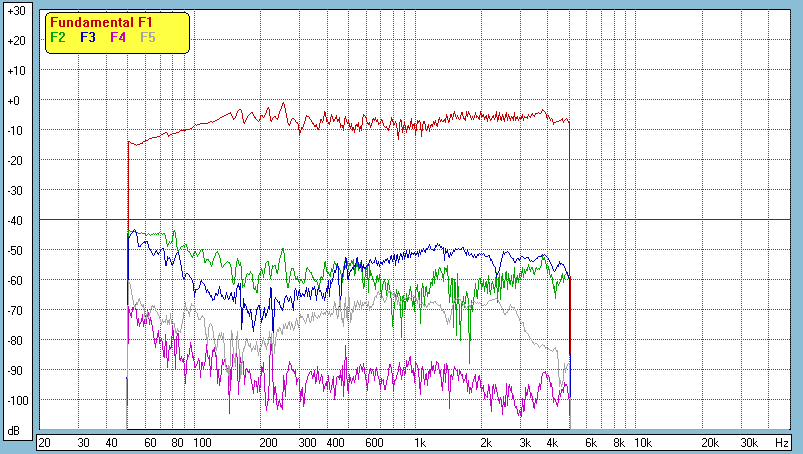Toggle the gray F5 harmonic legend entry
This screenshot has height=454, width=803.
tap(148, 37)
